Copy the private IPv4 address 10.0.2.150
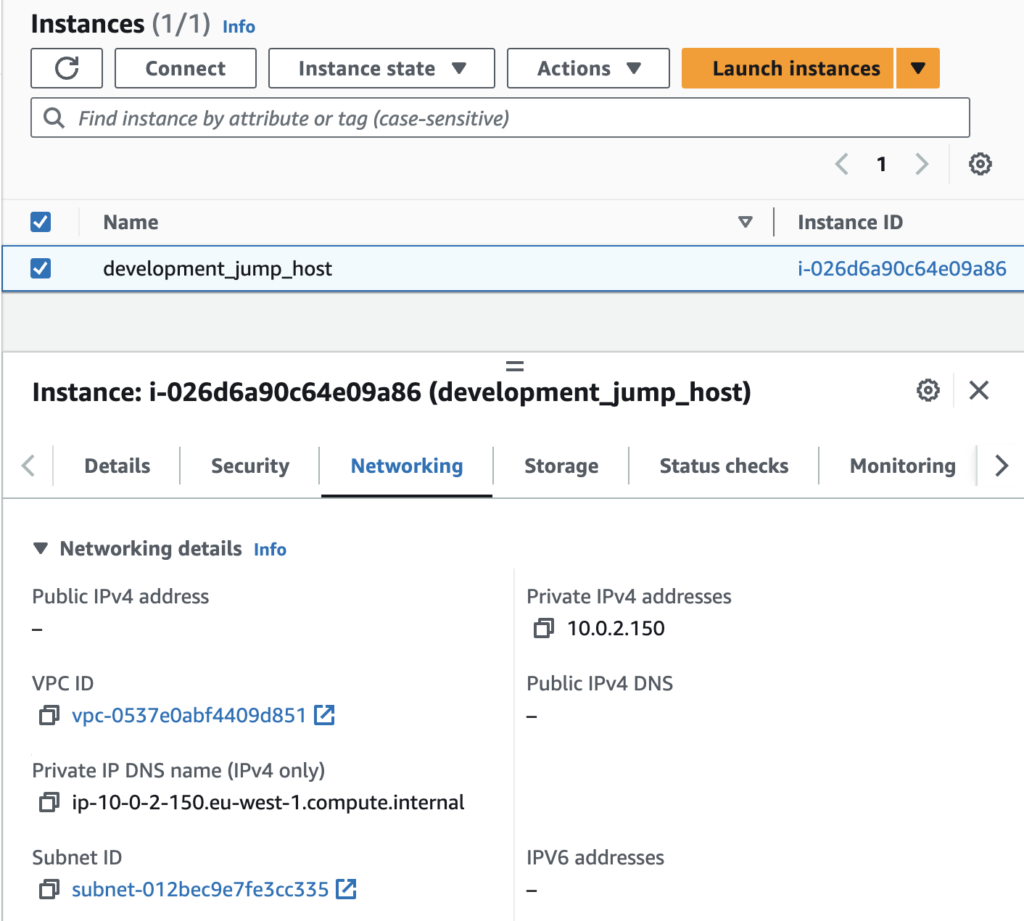 [543, 629]
